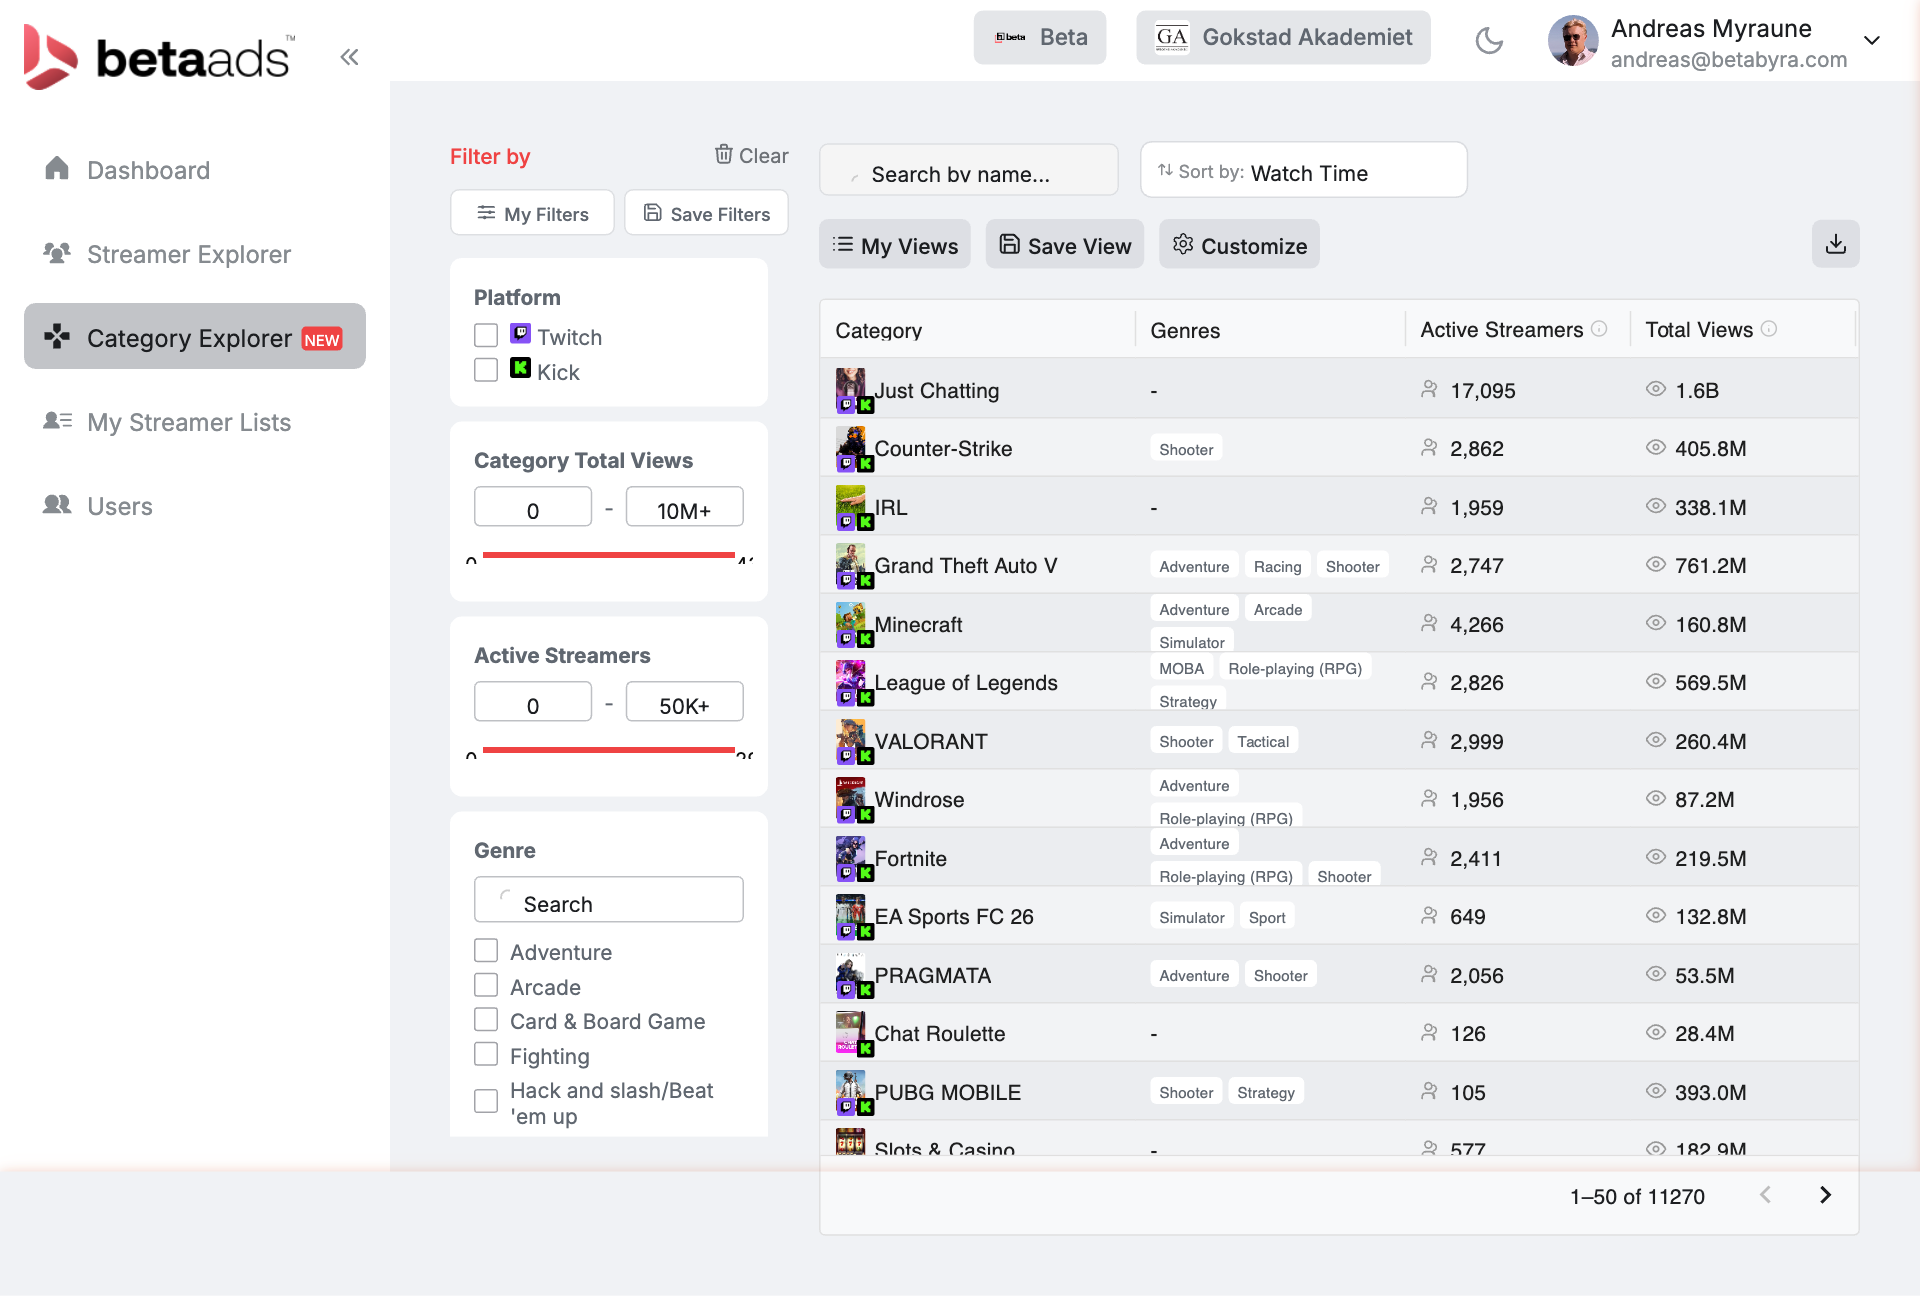Click the Save View button

pyautogui.click(x=1065, y=245)
